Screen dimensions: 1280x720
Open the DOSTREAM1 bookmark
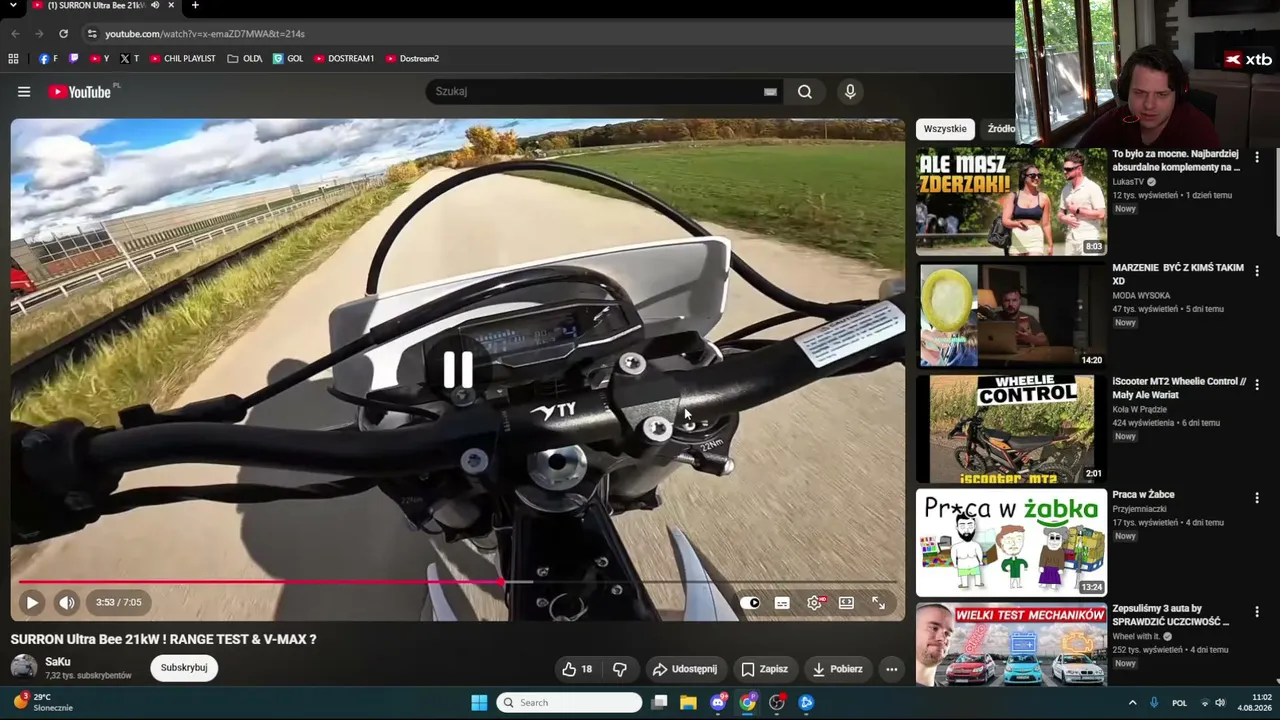click(x=344, y=59)
